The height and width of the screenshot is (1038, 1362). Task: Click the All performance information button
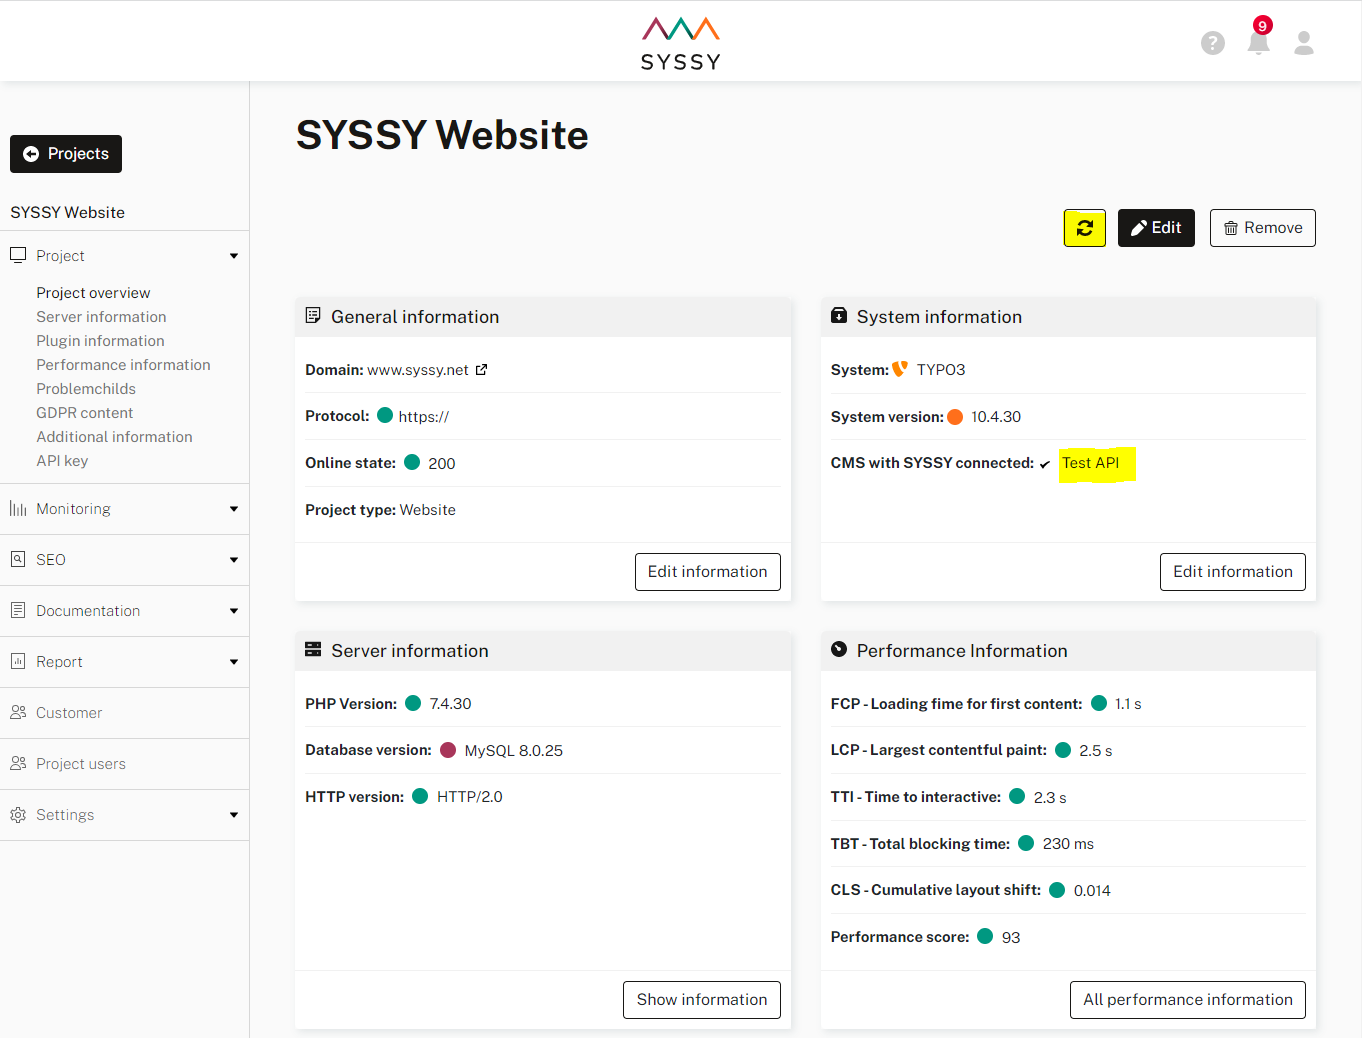coord(1187,999)
